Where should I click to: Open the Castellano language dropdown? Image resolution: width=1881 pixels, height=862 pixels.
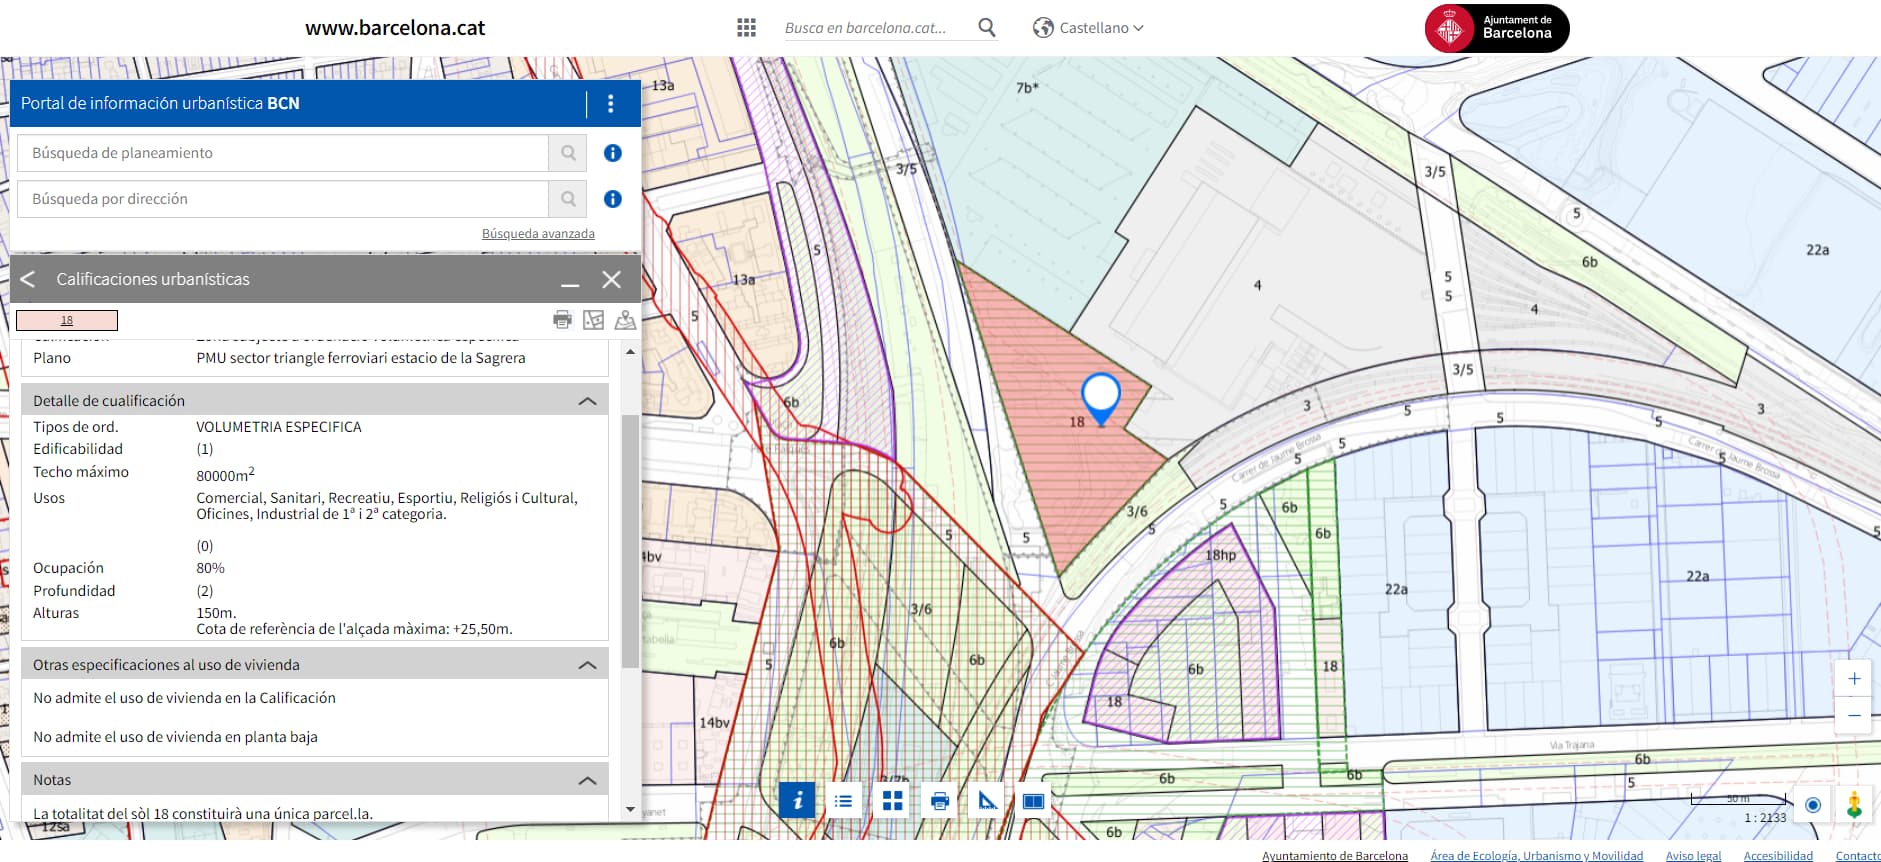point(1088,28)
